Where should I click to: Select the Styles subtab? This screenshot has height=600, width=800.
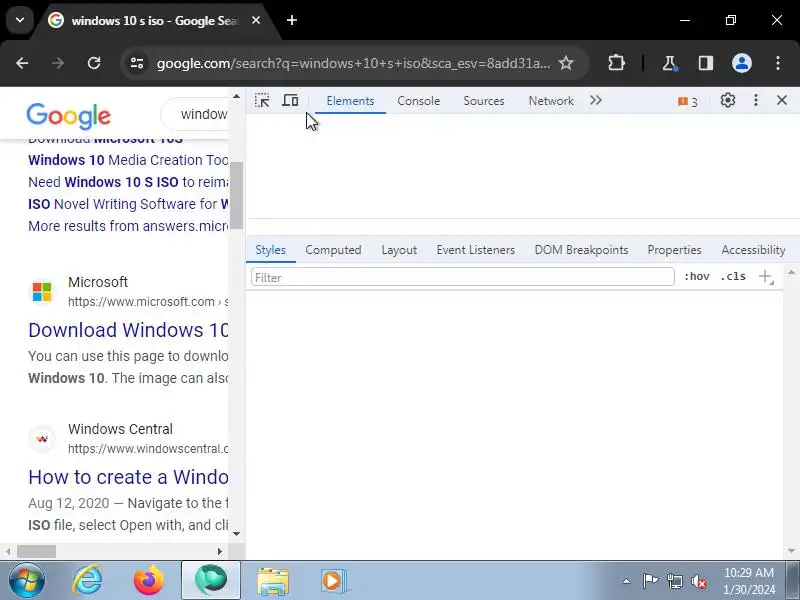click(x=270, y=250)
